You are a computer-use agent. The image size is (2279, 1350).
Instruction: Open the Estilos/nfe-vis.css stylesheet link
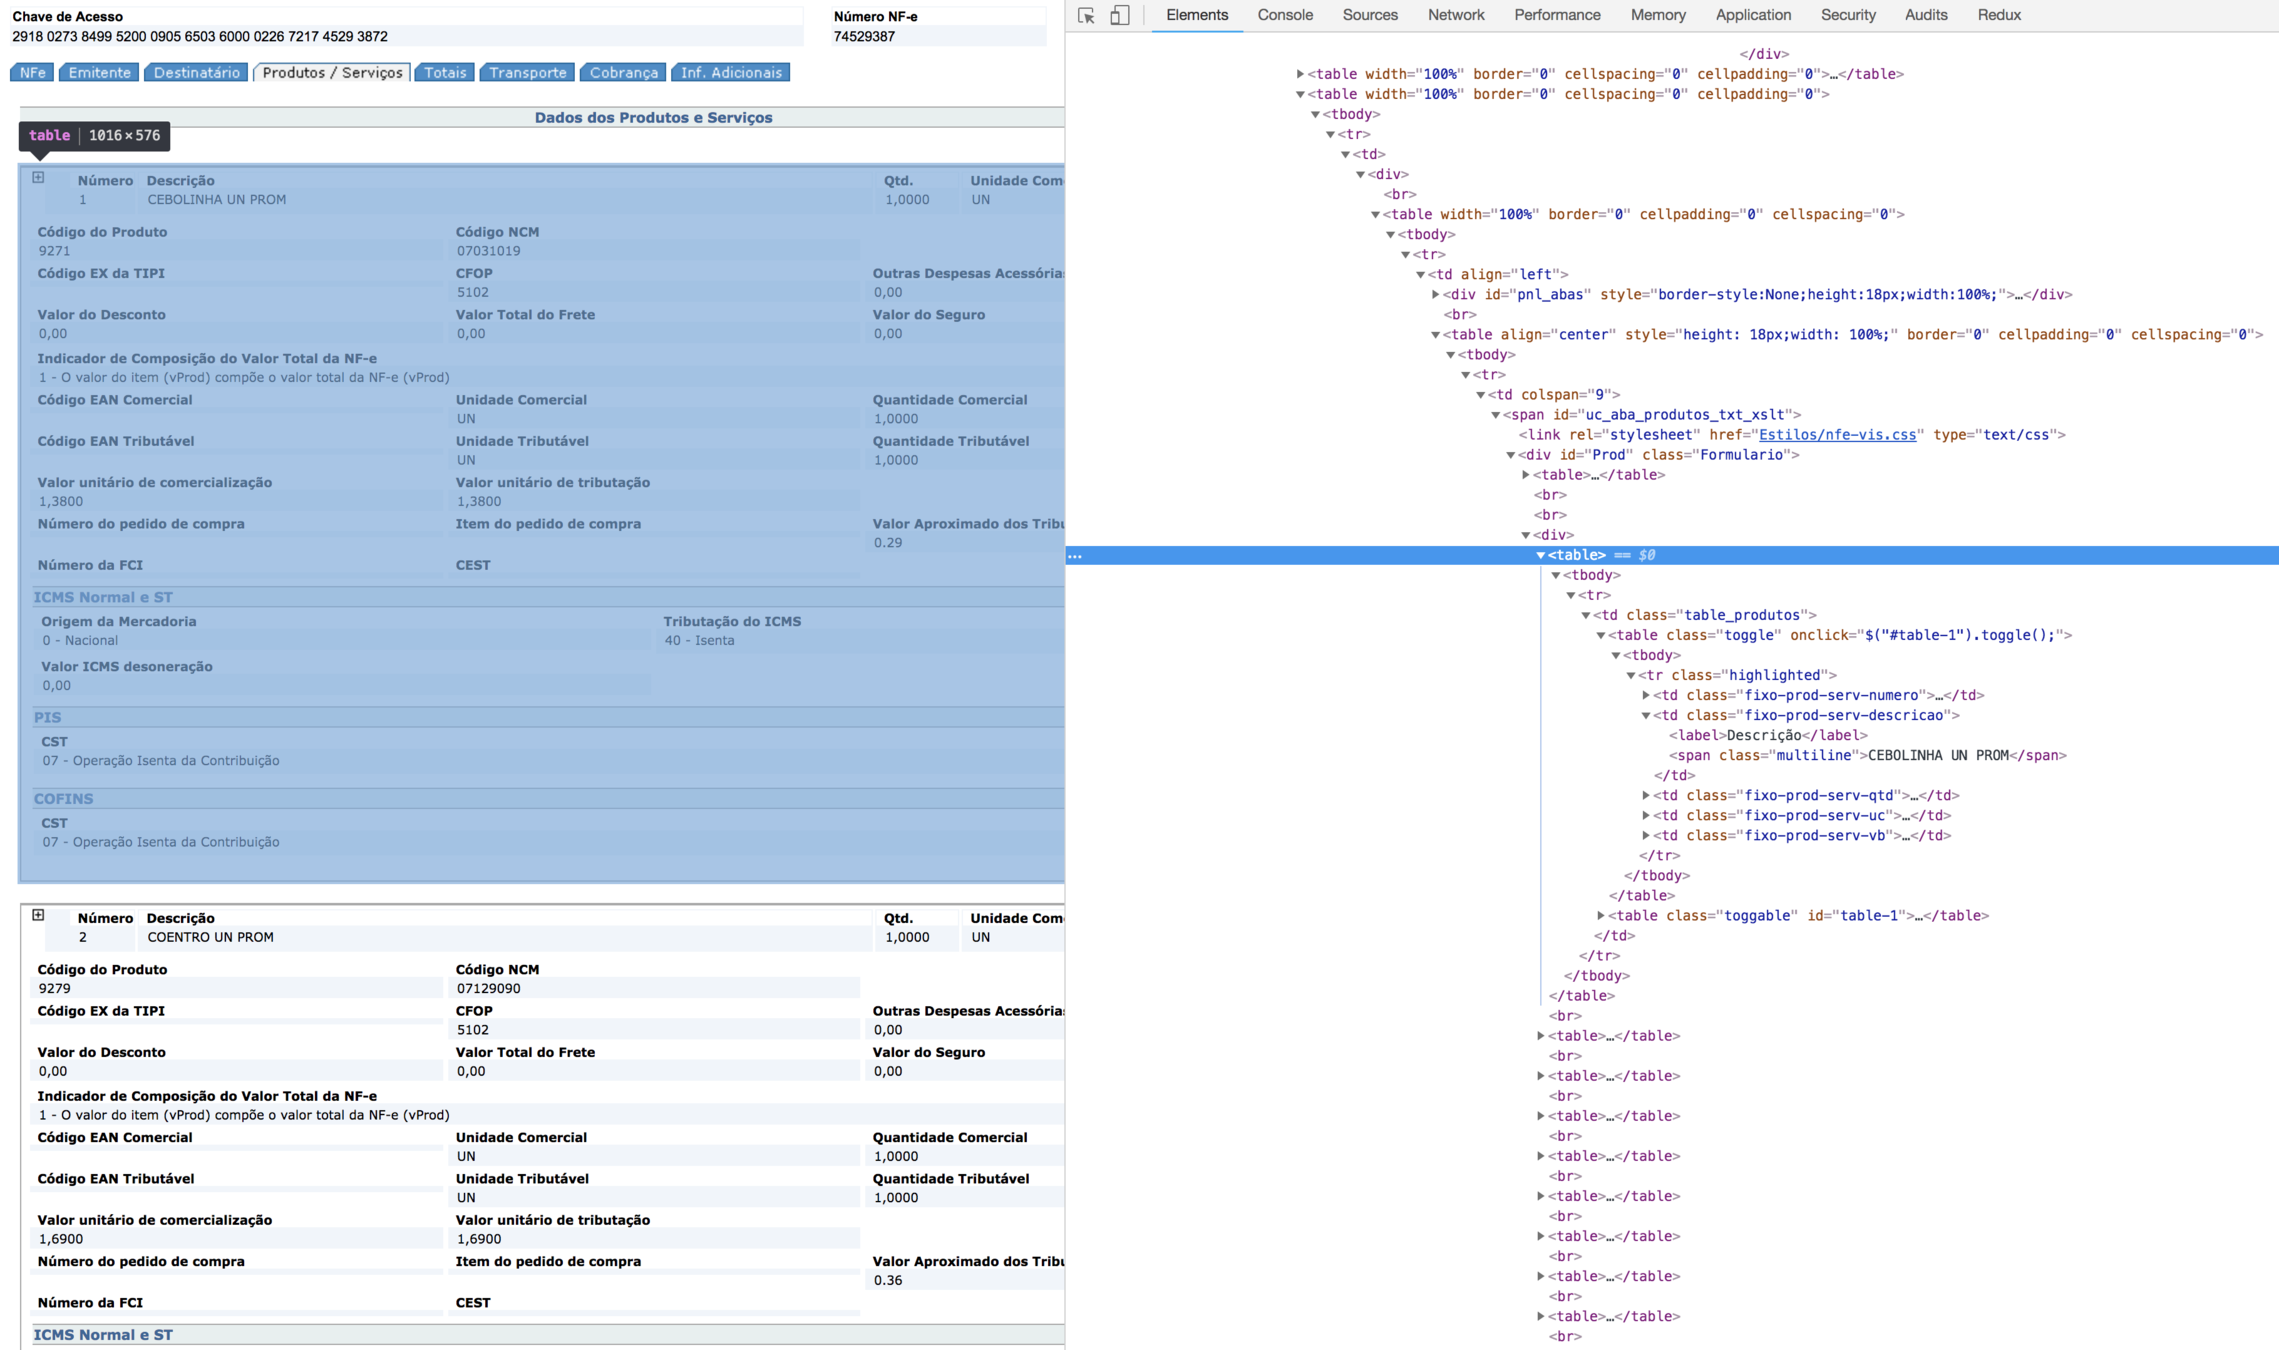click(1837, 435)
